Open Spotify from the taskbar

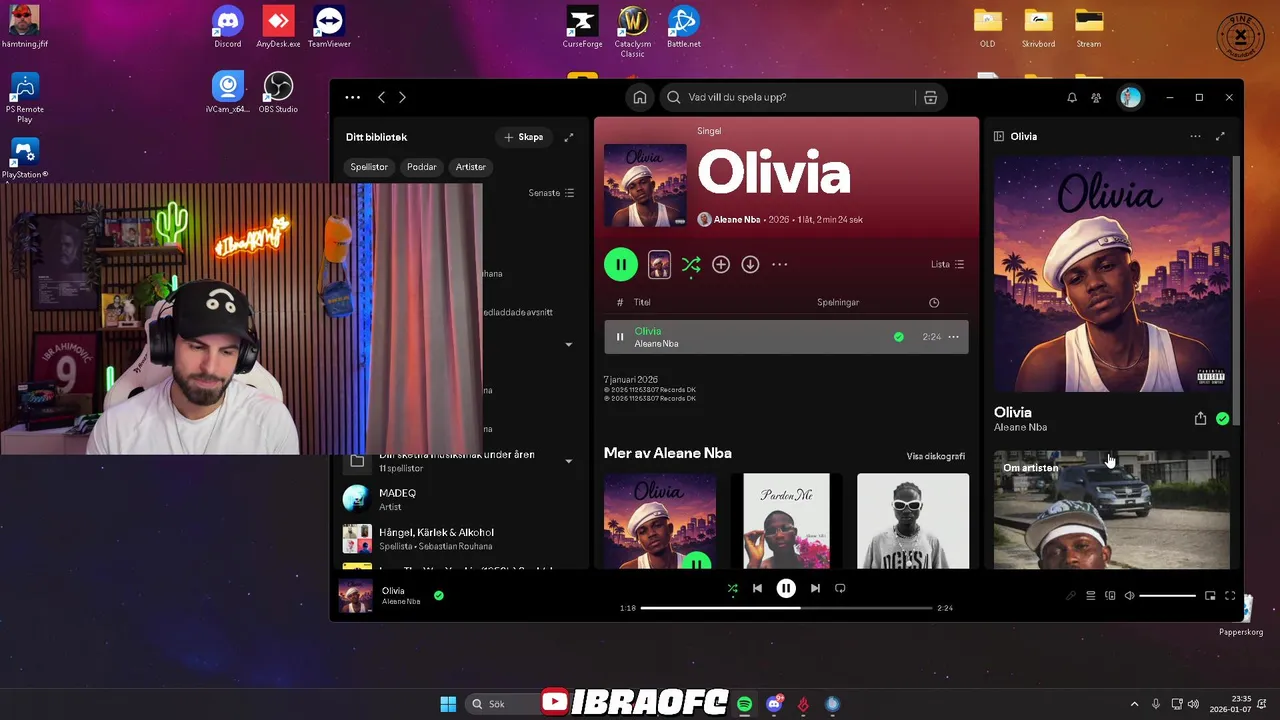pyautogui.click(x=744, y=704)
